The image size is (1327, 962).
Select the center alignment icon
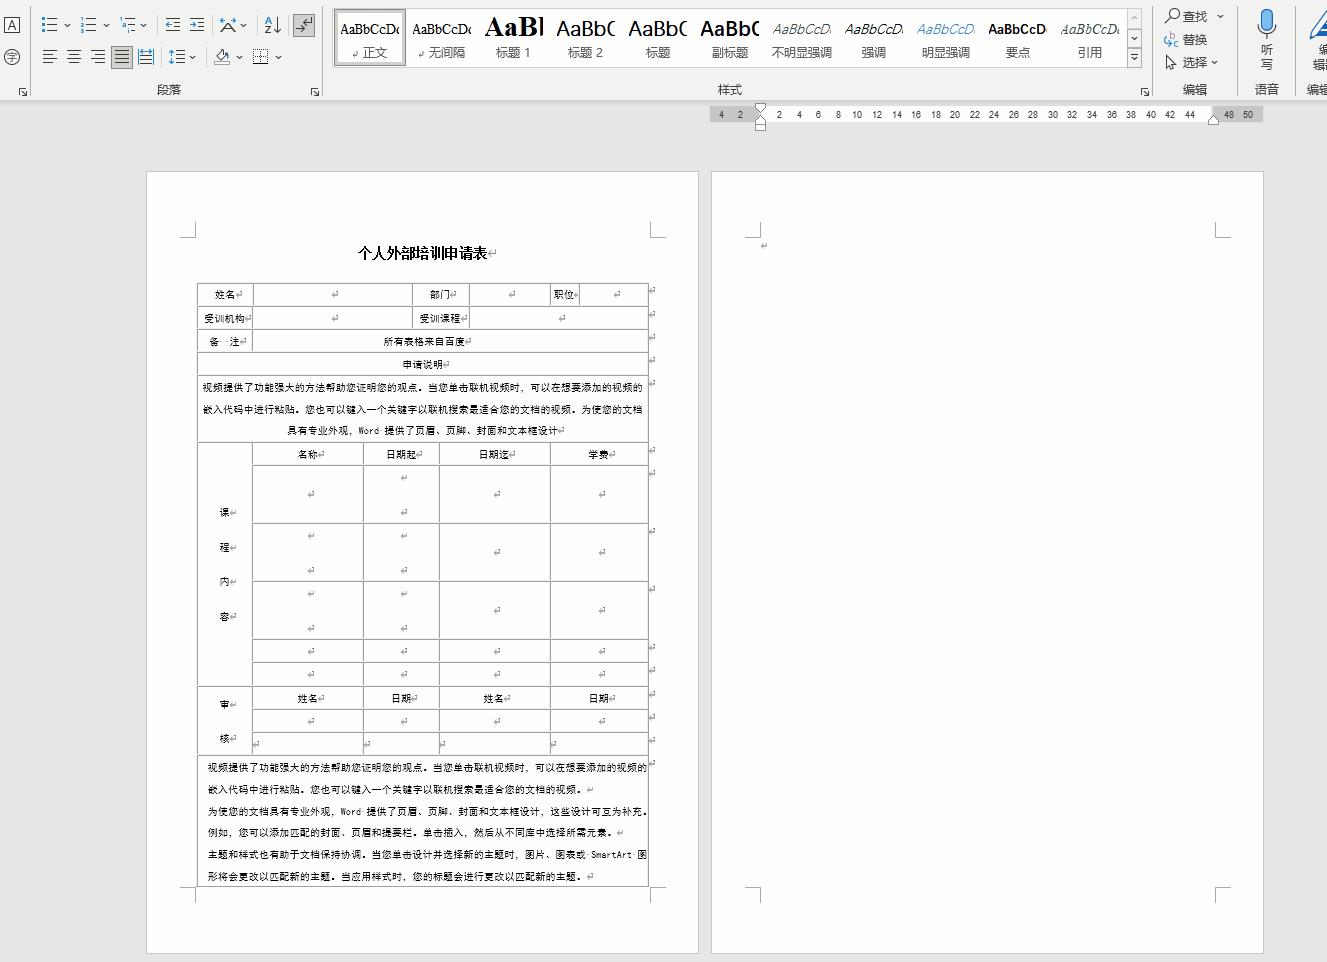point(73,56)
